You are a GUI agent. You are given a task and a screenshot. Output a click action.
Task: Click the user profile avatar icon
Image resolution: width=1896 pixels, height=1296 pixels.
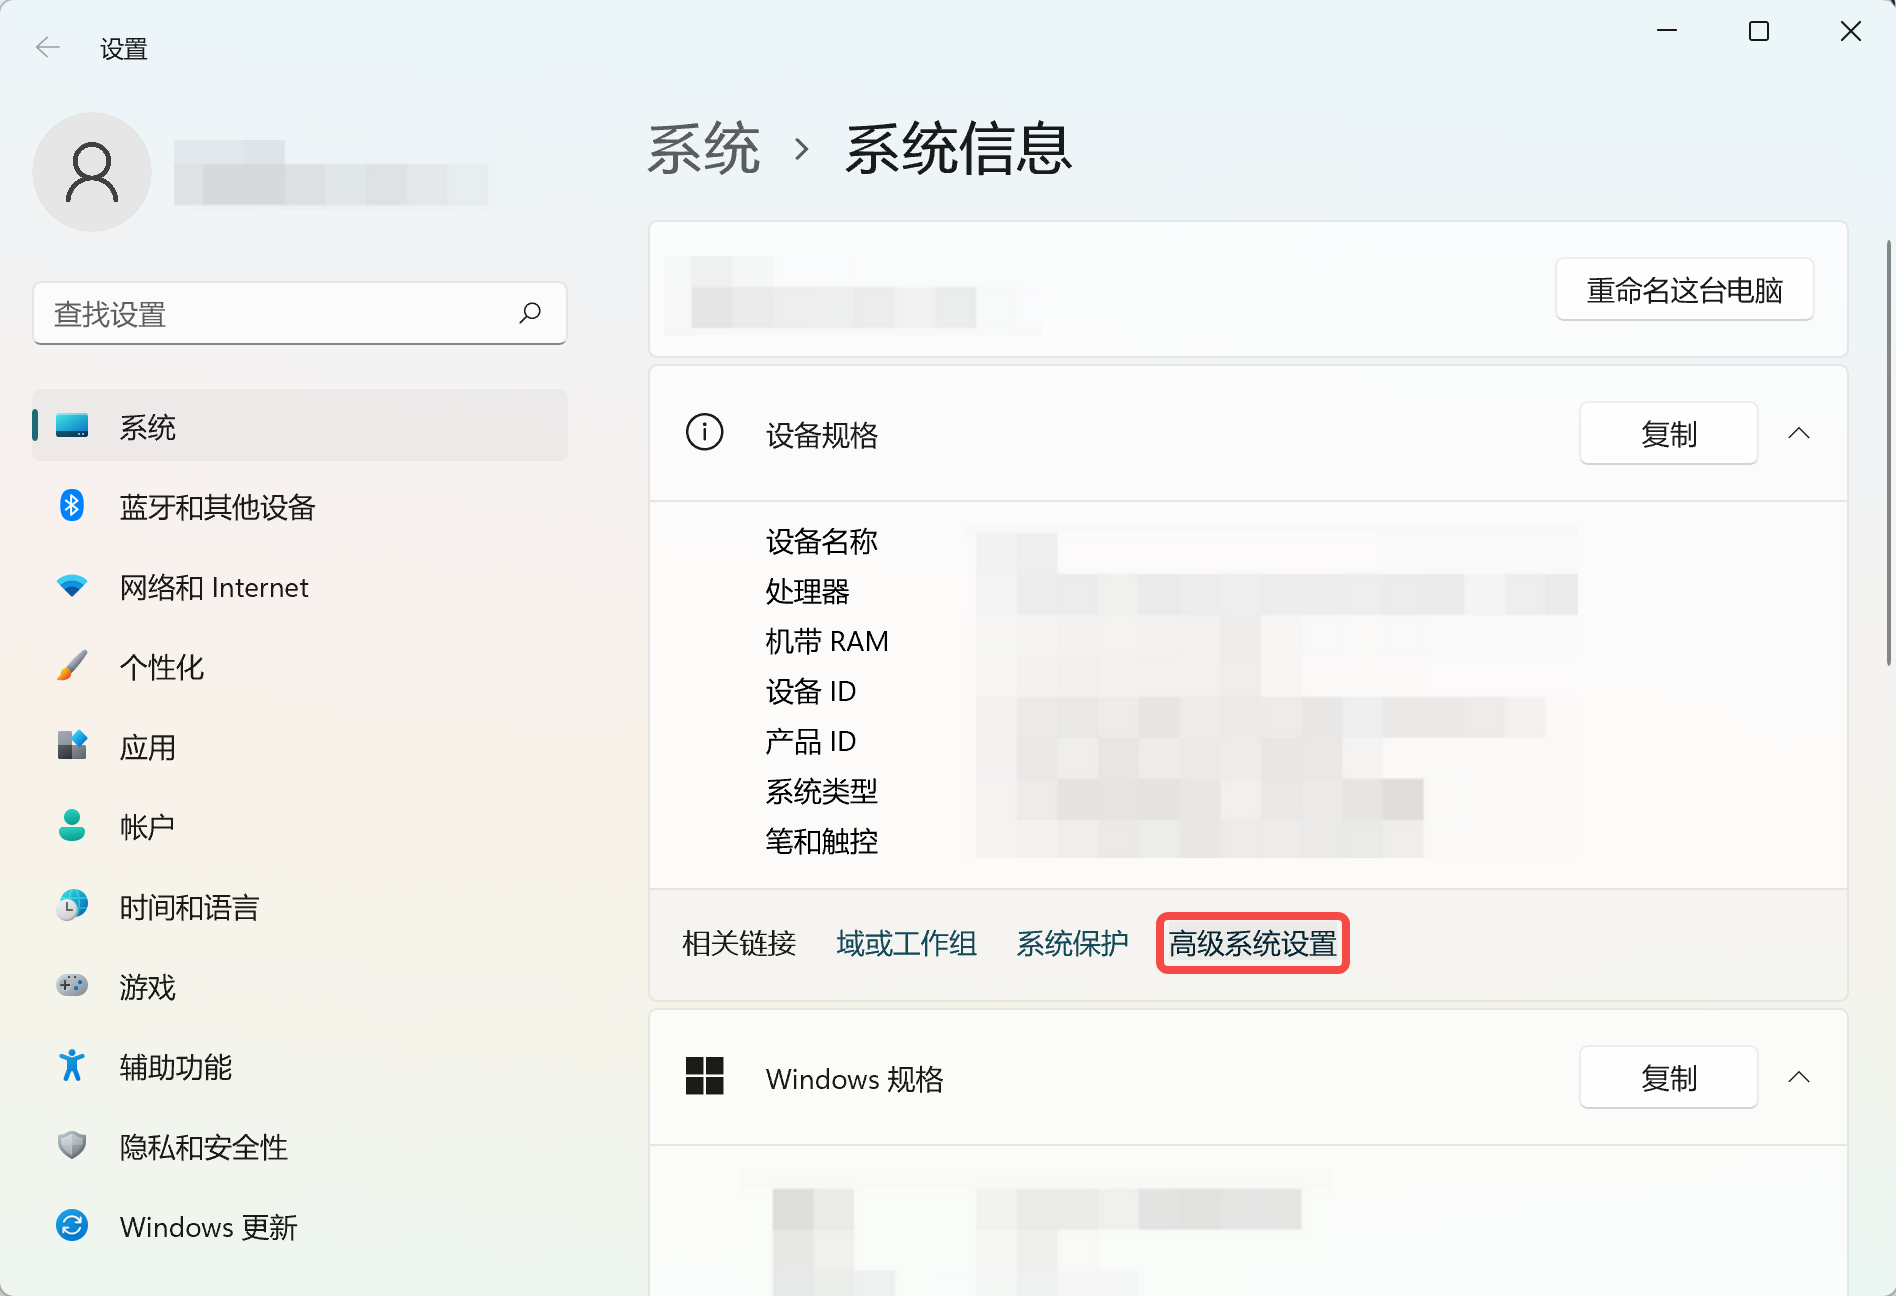92,172
